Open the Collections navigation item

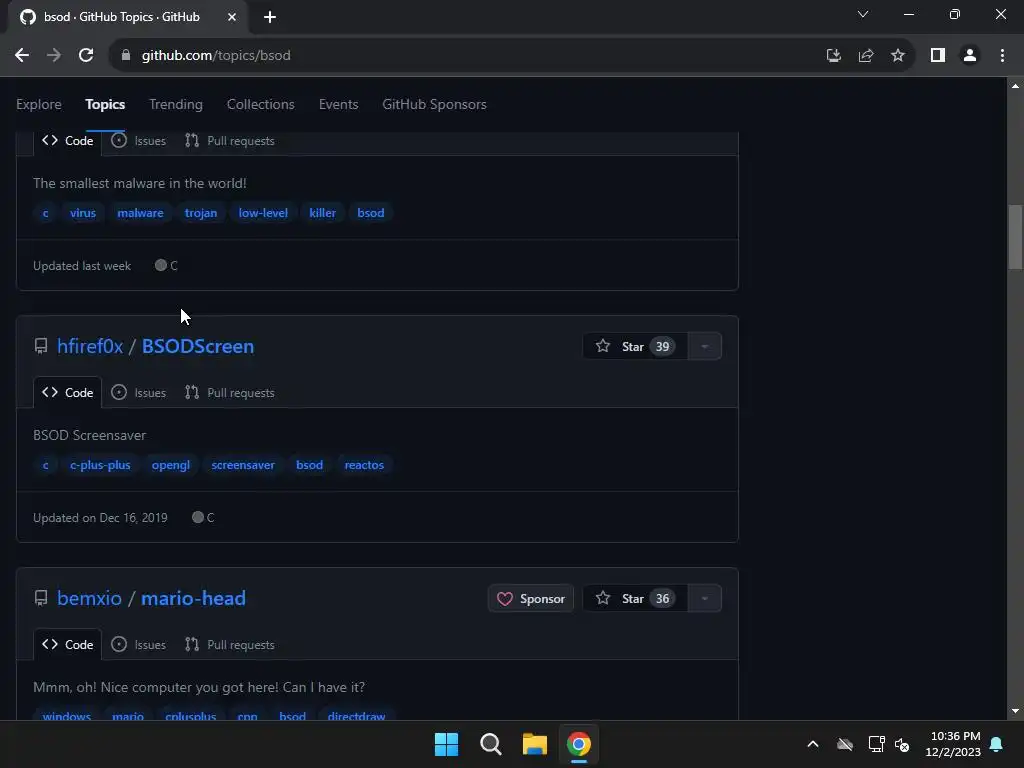[x=261, y=104]
